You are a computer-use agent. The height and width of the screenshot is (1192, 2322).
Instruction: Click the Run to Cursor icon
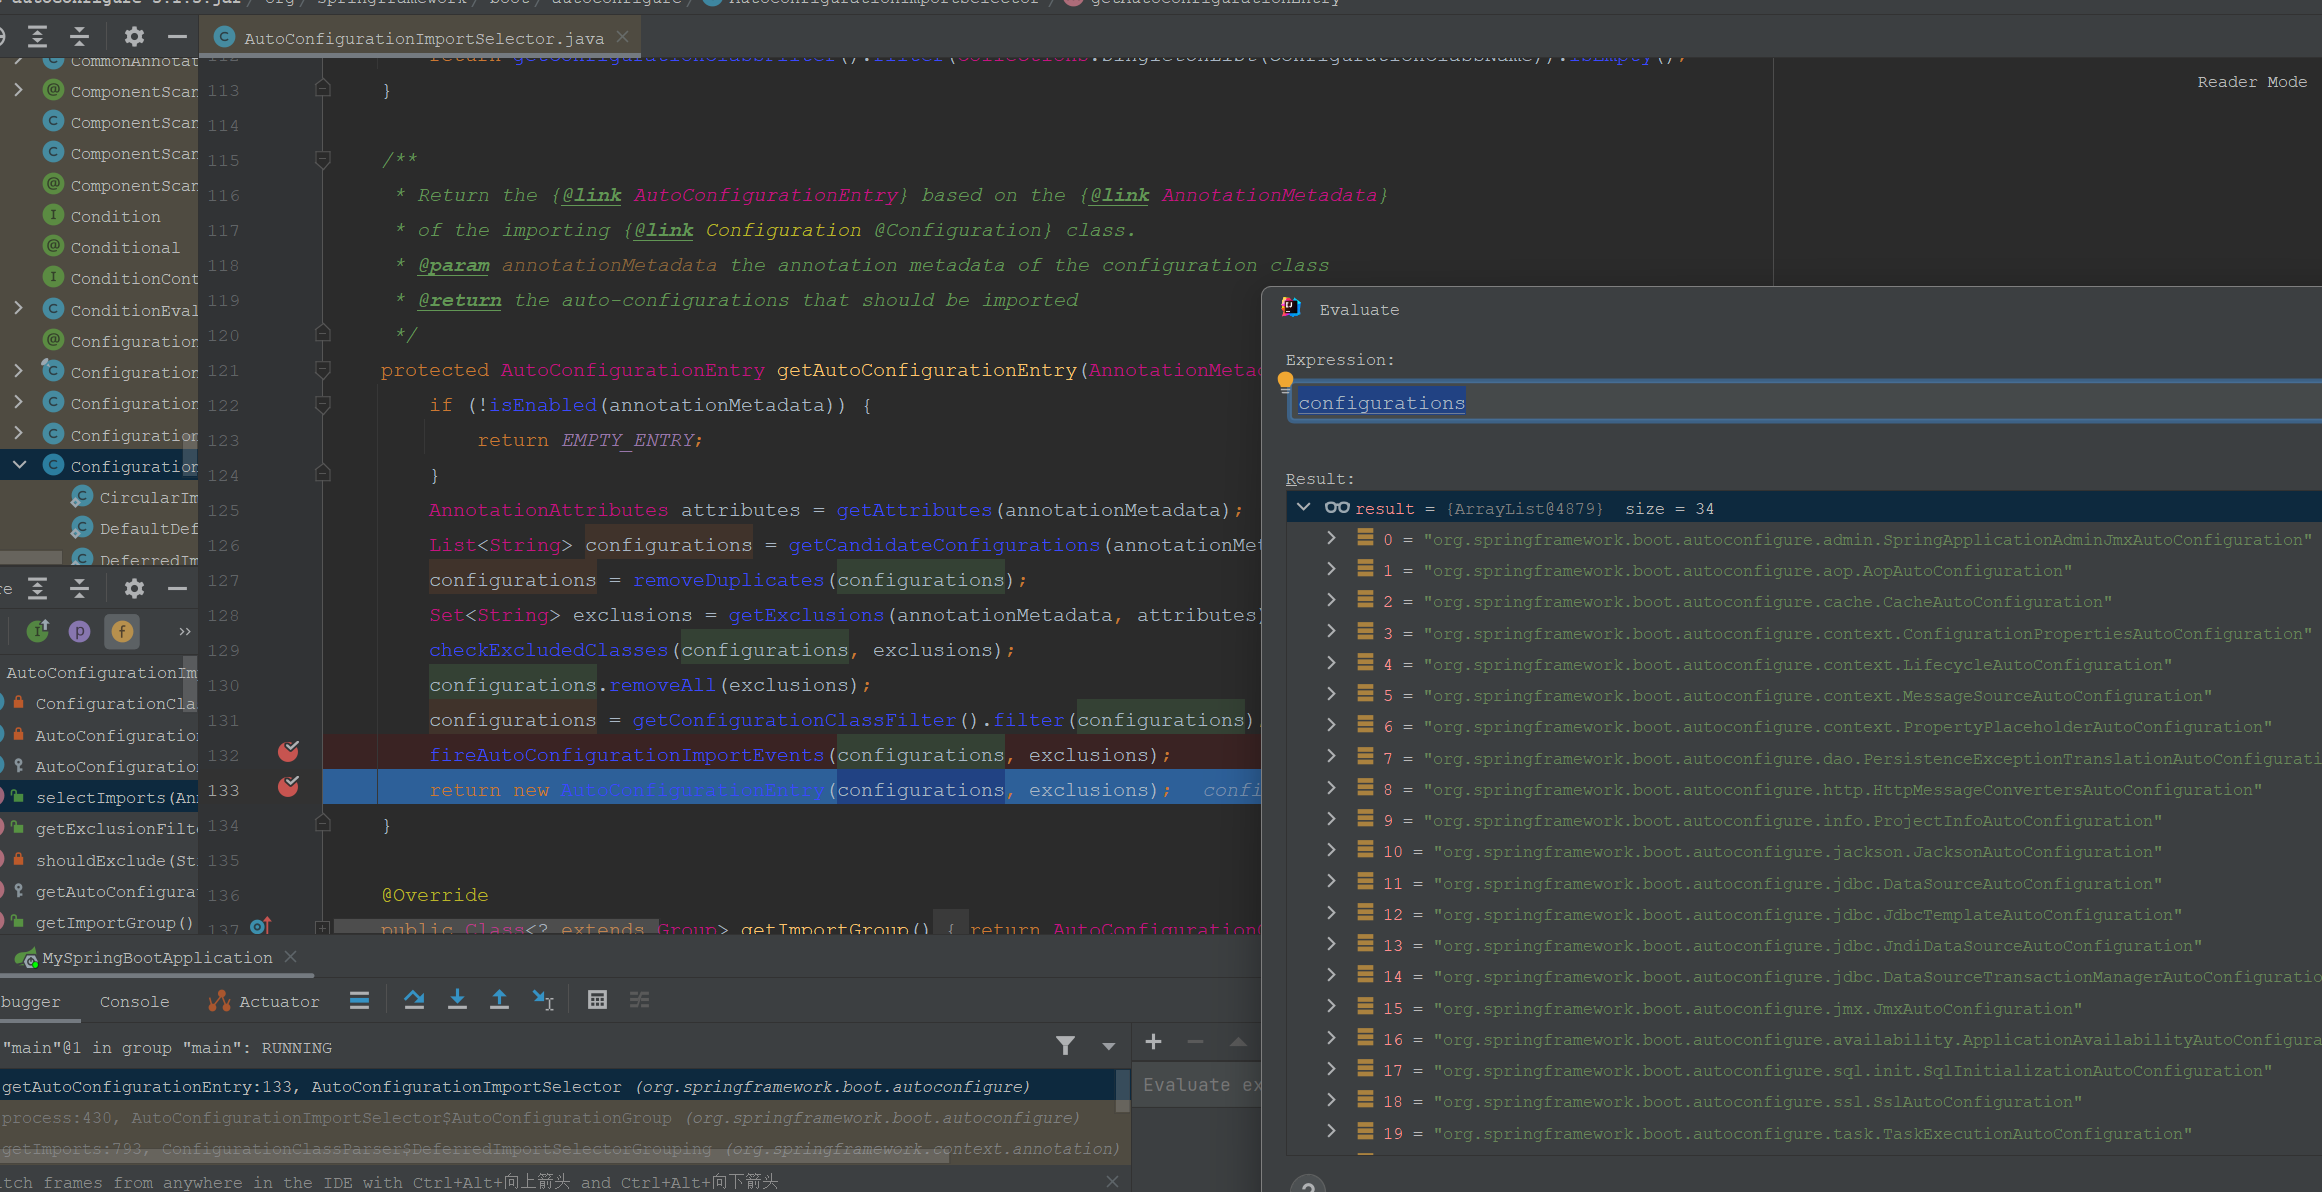coord(543,1000)
